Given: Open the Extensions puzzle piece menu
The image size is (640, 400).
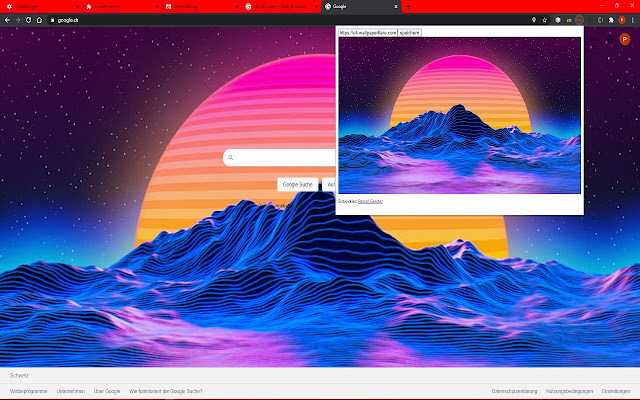Looking at the screenshot, I should (611, 20).
